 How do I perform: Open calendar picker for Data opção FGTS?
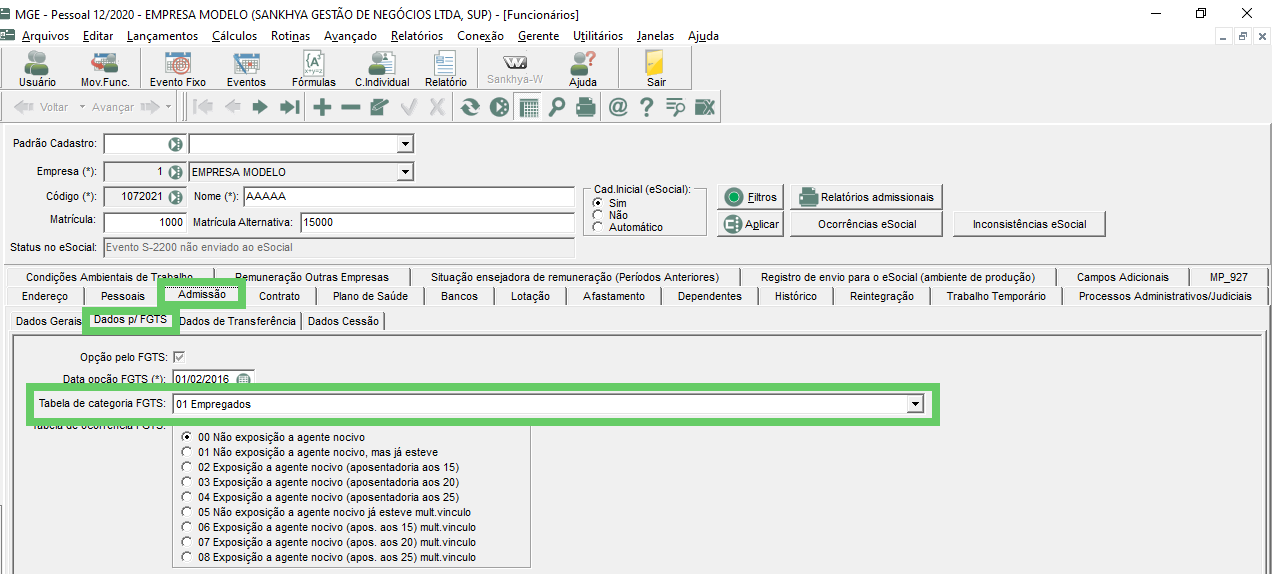point(245,379)
